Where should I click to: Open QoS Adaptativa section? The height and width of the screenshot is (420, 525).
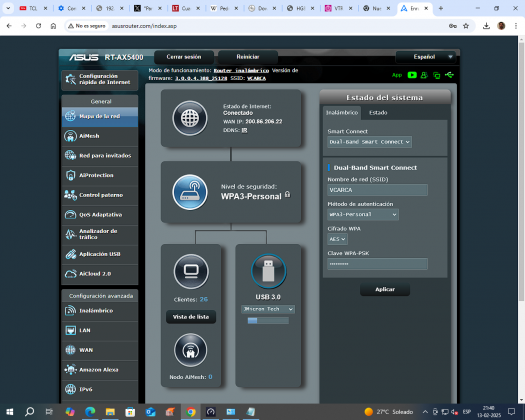100,215
